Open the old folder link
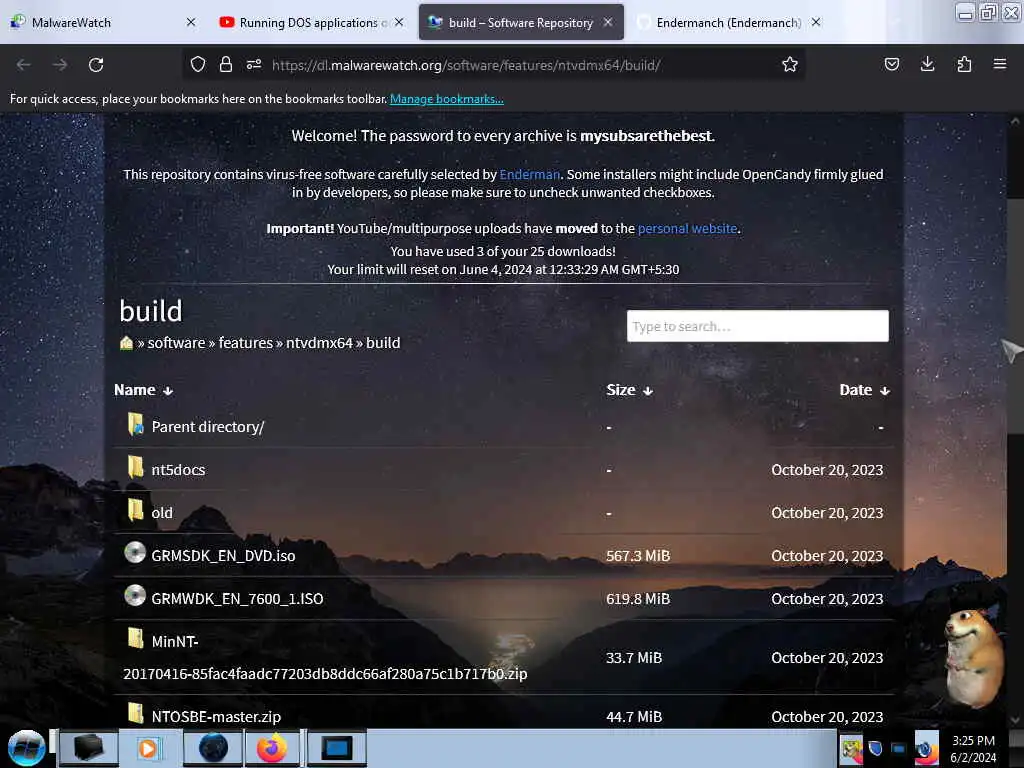The height and width of the screenshot is (768, 1024). [162, 513]
